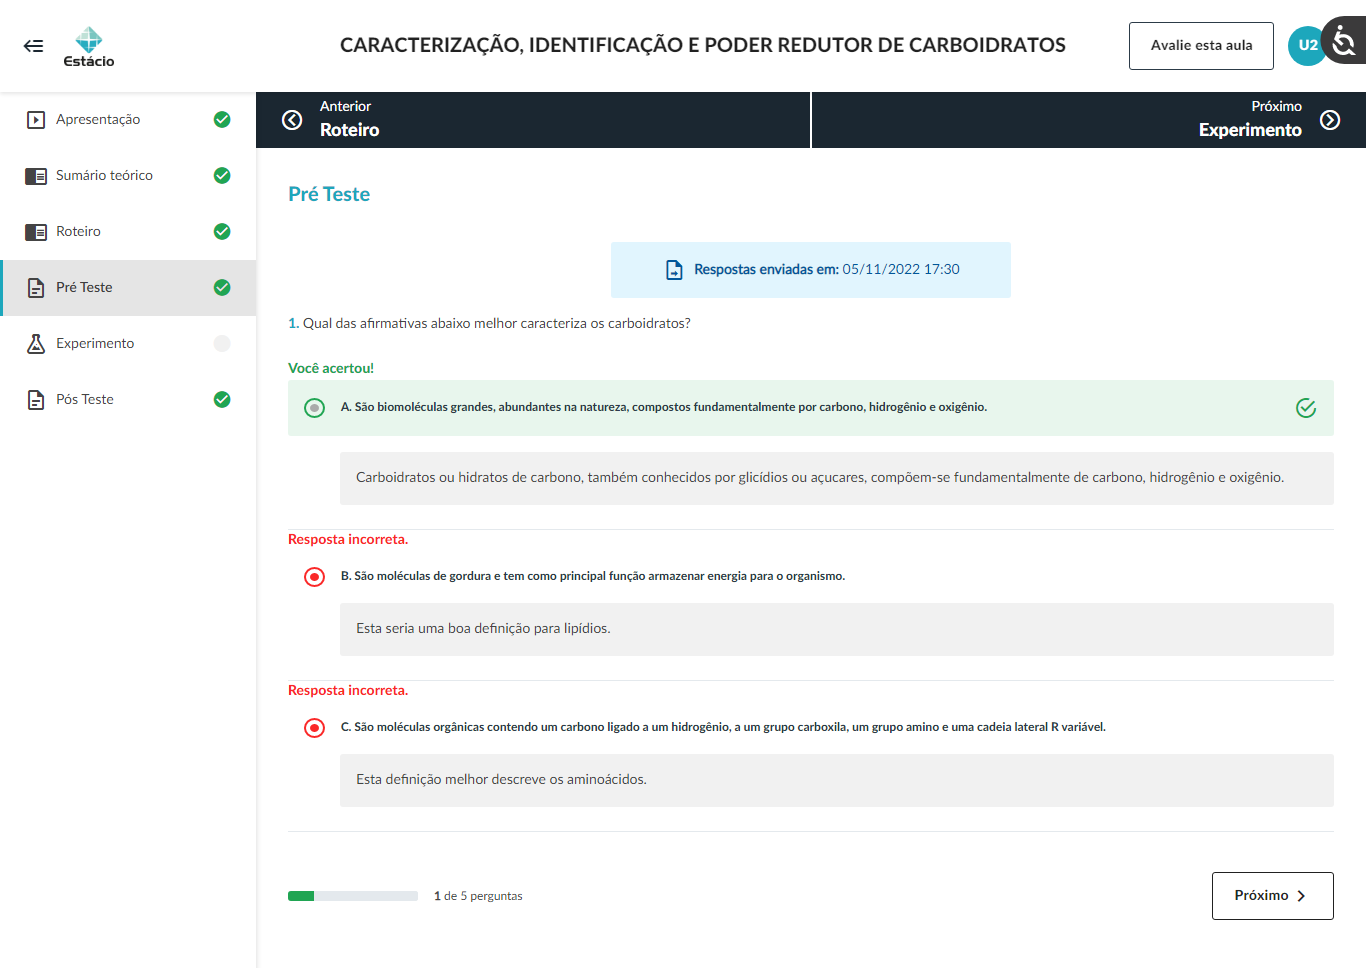Click the Sumário teórico book icon
This screenshot has height=968, width=1366.
pos(36,176)
